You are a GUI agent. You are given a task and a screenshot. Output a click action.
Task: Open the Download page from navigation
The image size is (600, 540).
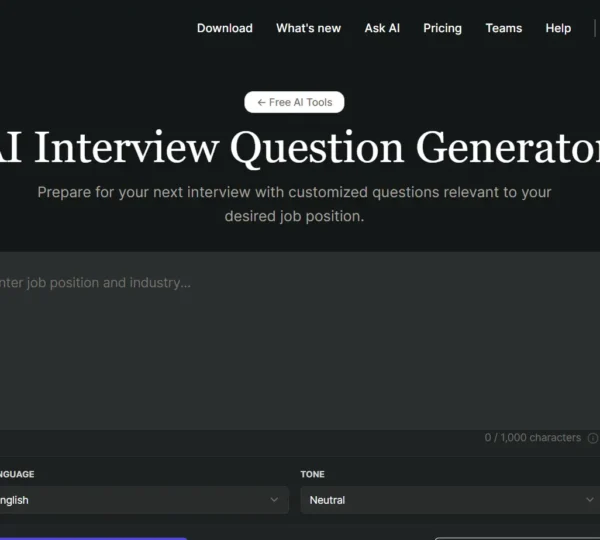point(225,28)
